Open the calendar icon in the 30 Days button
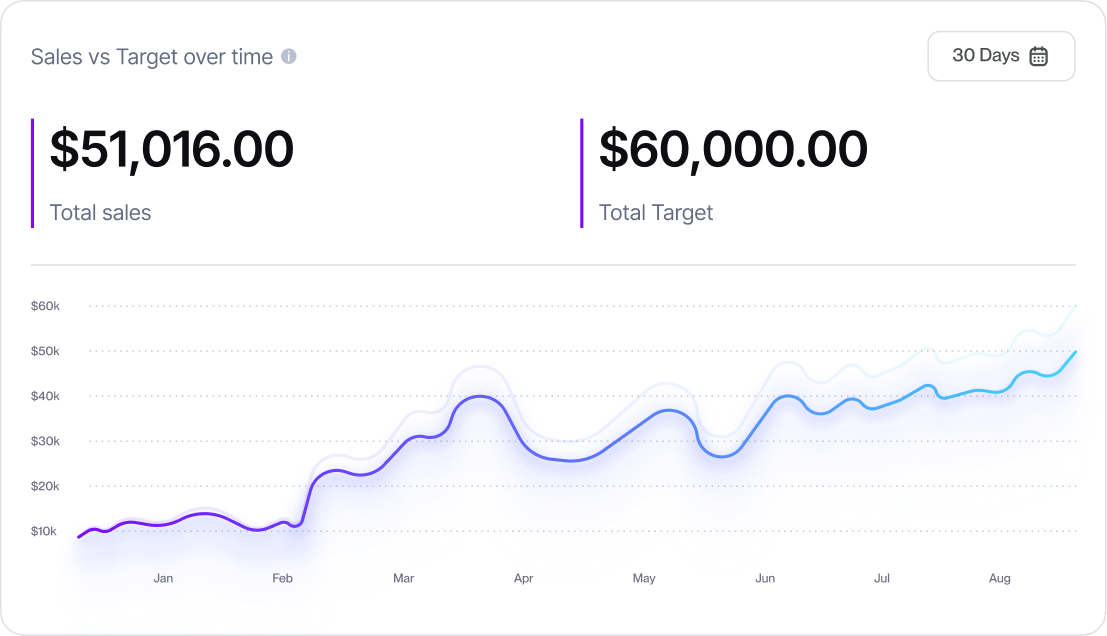 pos(1040,56)
